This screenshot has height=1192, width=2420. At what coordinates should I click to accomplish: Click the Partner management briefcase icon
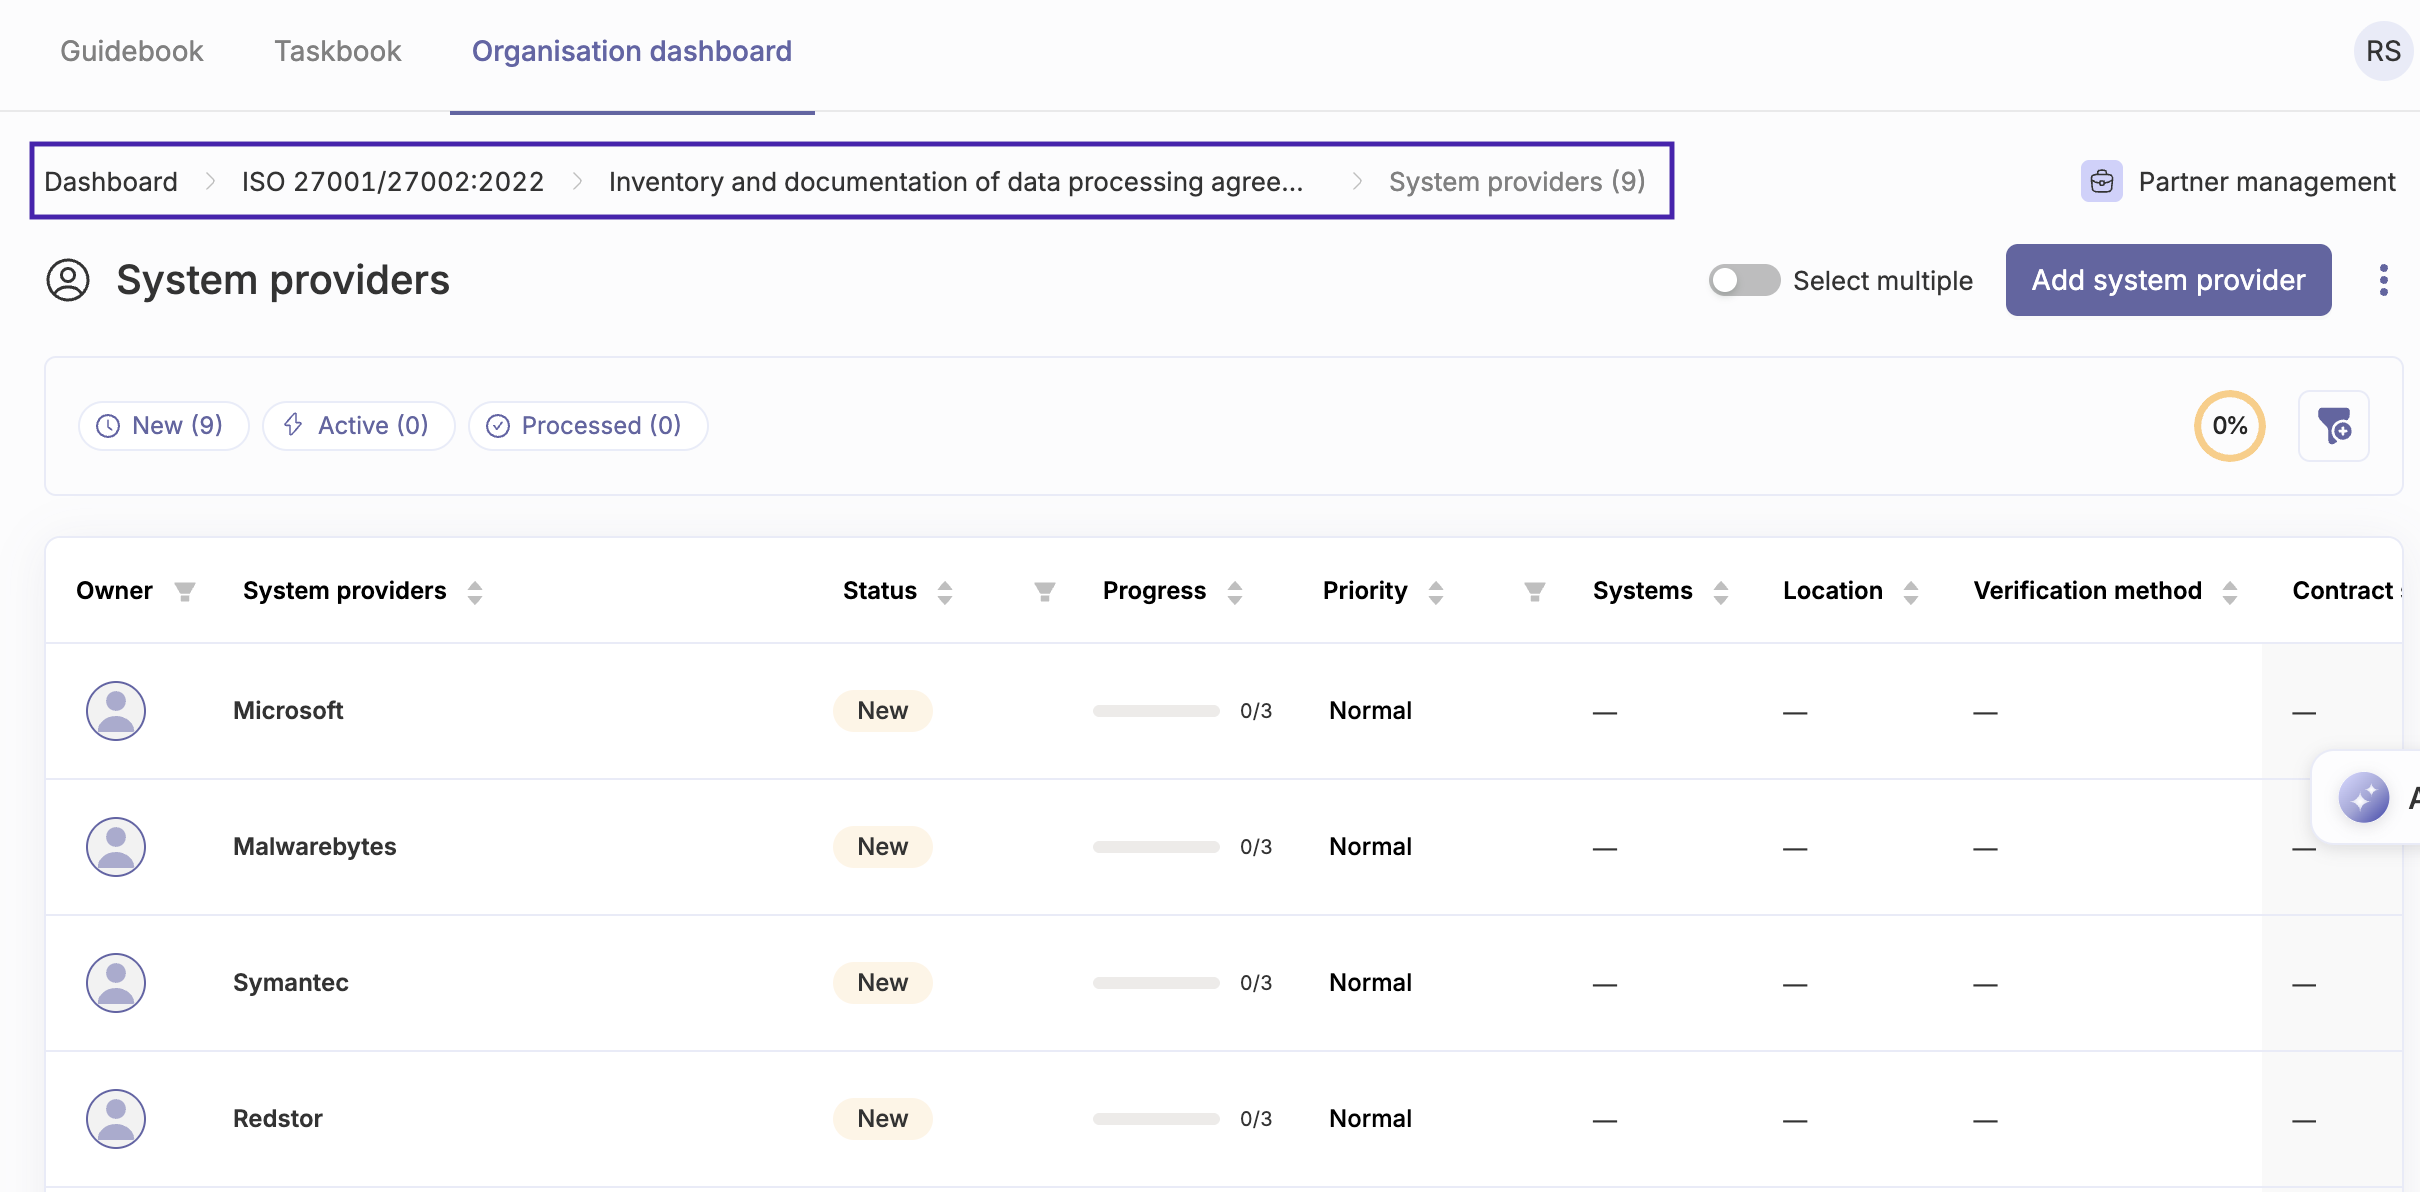[x=2101, y=181]
